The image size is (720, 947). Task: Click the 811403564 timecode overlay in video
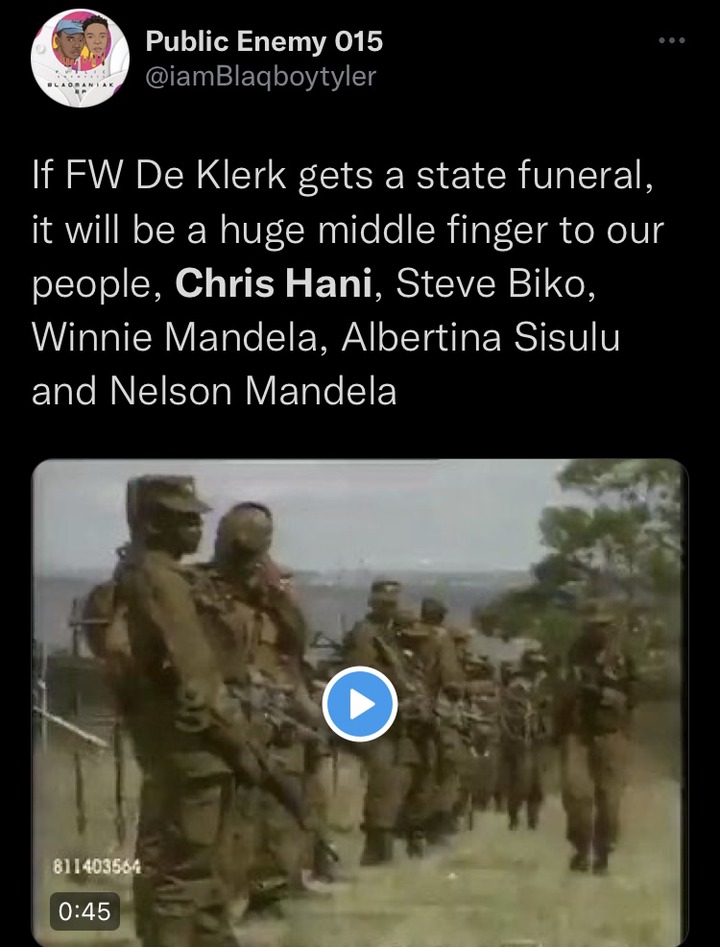97,867
